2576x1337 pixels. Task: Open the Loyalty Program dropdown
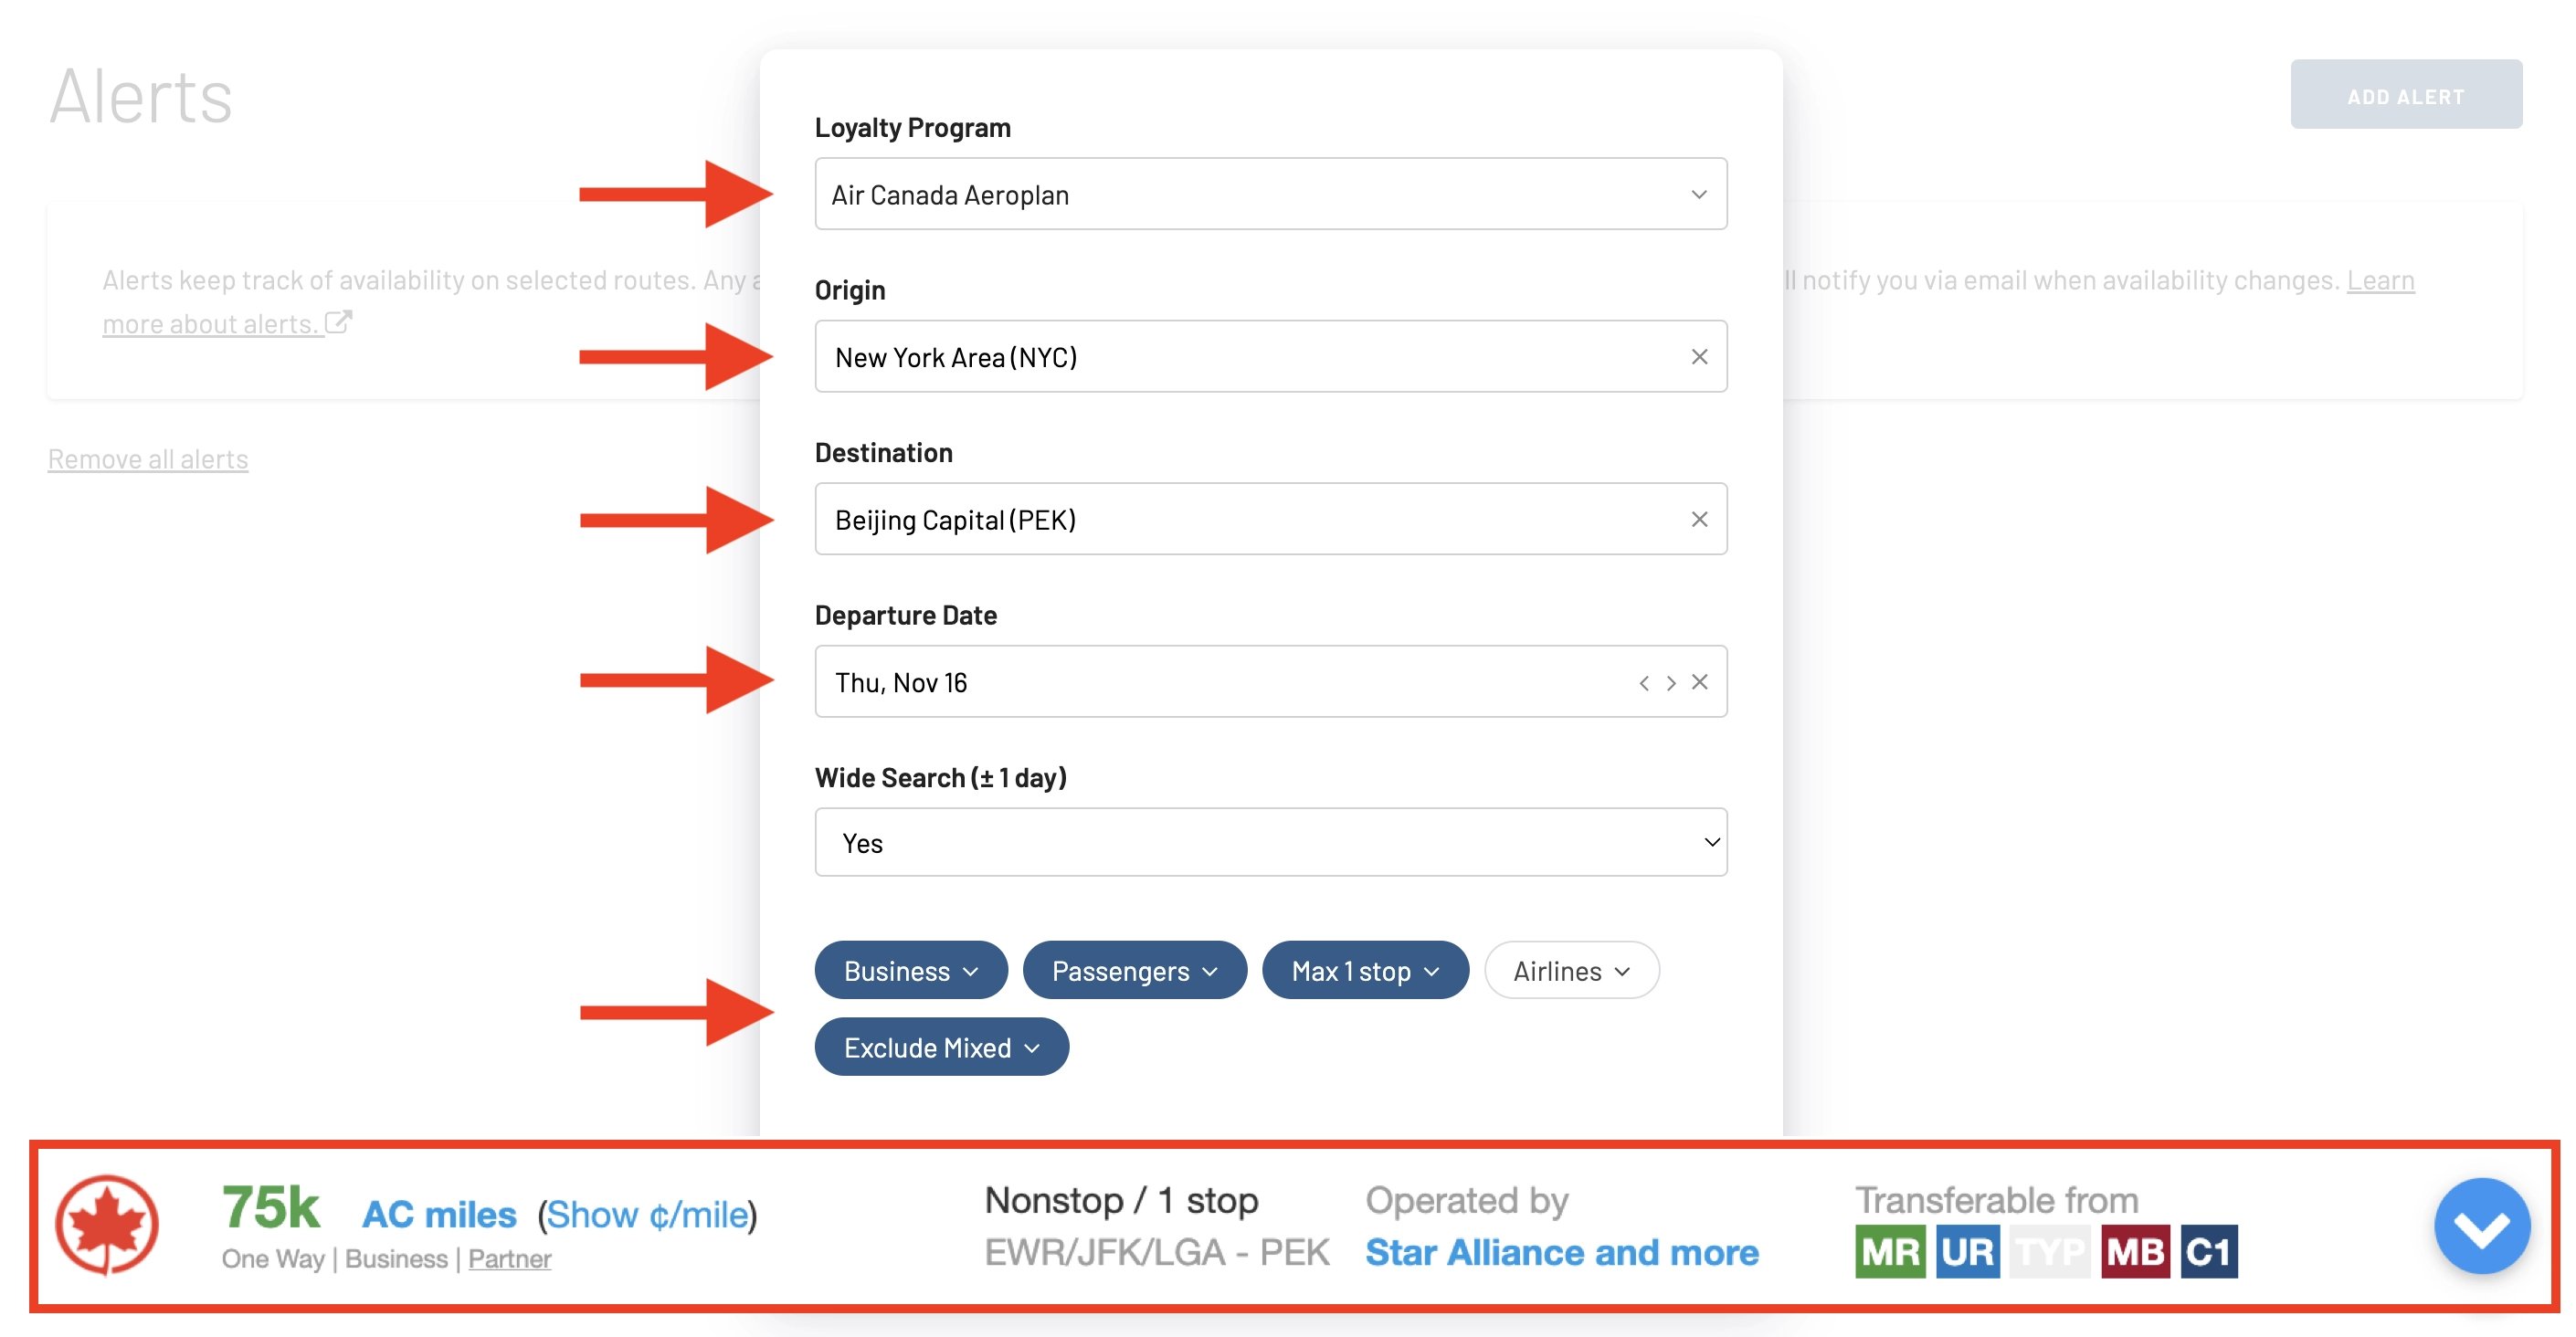point(1270,194)
